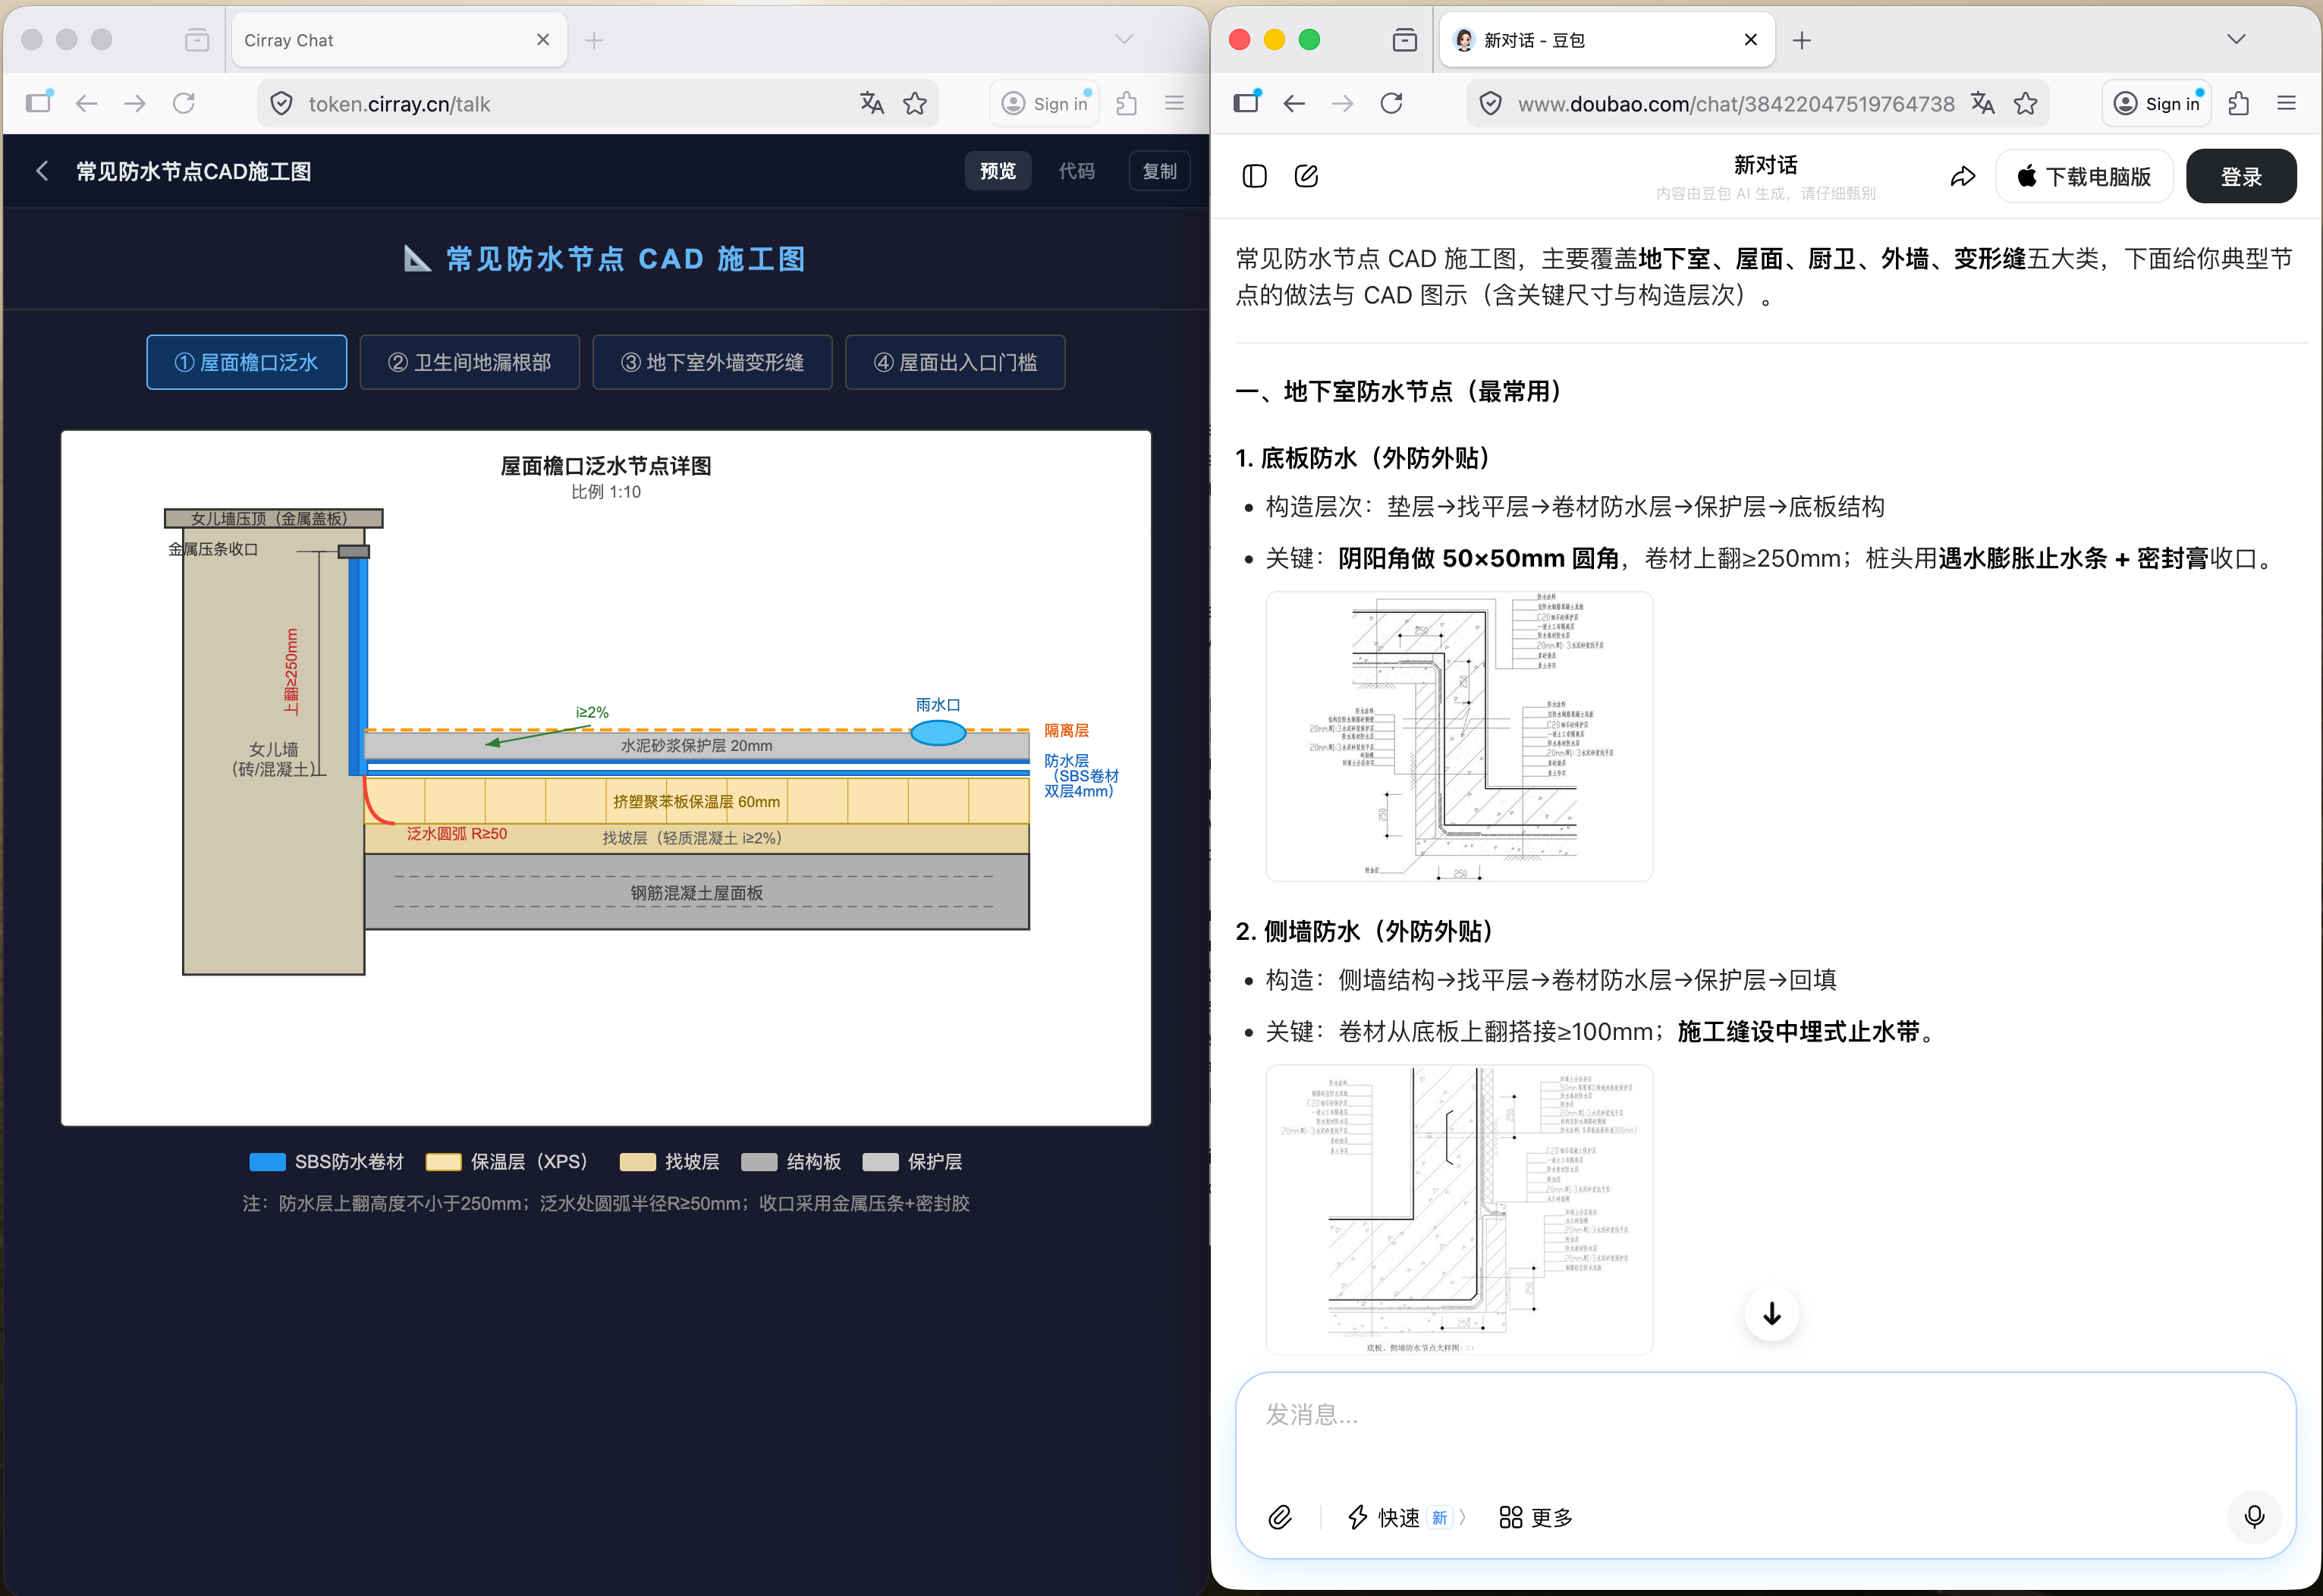Jump to bottom with down-arrow button
Image resolution: width=2323 pixels, height=1596 pixels.
[x=1772, y=1313]
